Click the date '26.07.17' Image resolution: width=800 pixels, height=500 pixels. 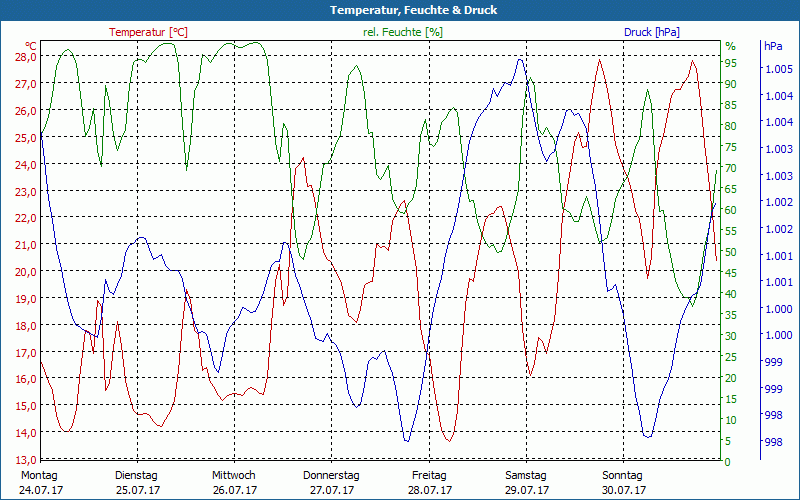coord(235,490)
